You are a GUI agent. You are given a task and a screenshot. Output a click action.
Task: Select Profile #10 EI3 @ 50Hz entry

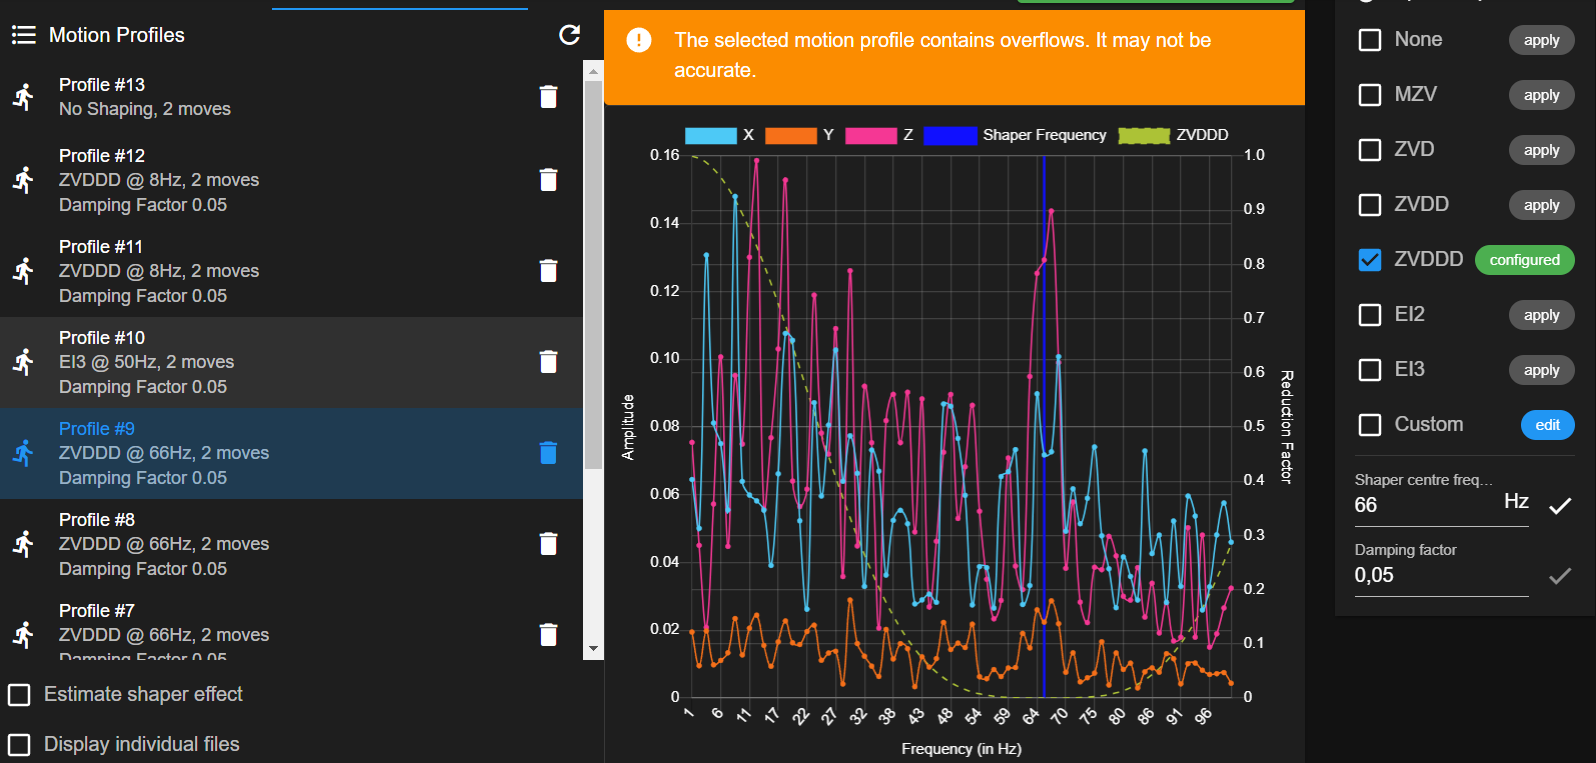(x=291, y=362)
